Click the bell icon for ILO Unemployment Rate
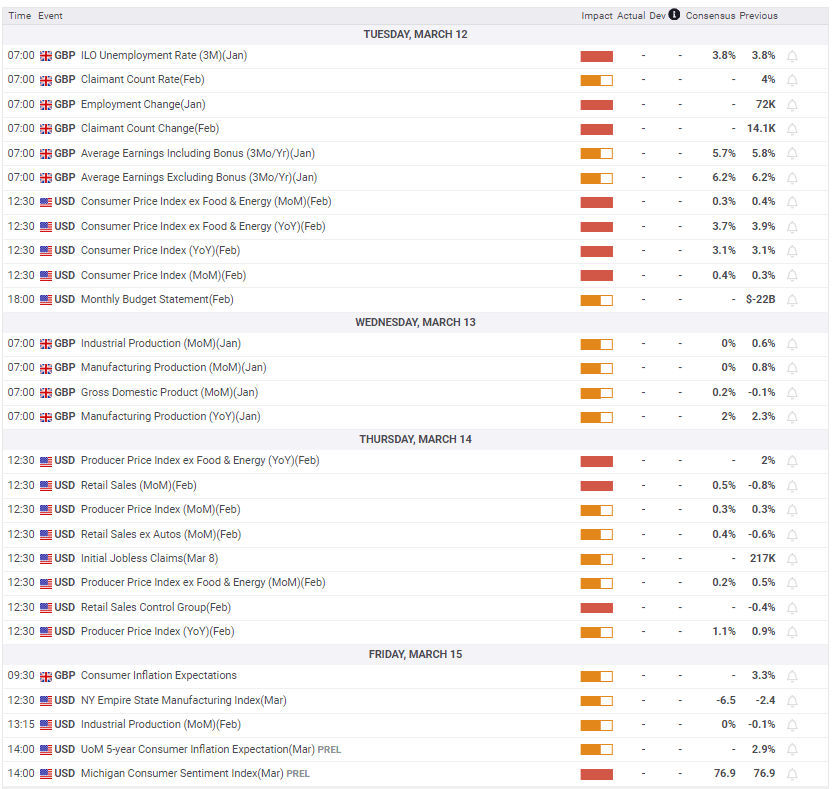The image size is (832, 789). 792,56
